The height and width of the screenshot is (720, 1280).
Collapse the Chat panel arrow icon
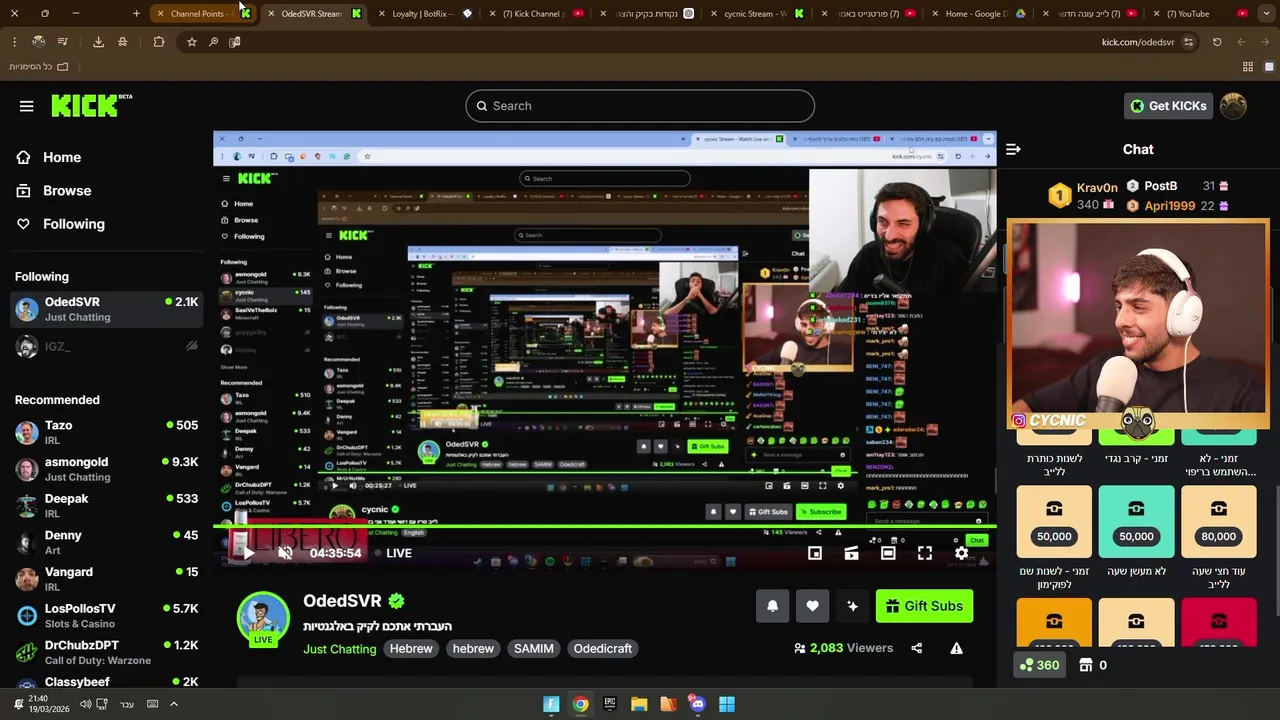[1013, 149]
